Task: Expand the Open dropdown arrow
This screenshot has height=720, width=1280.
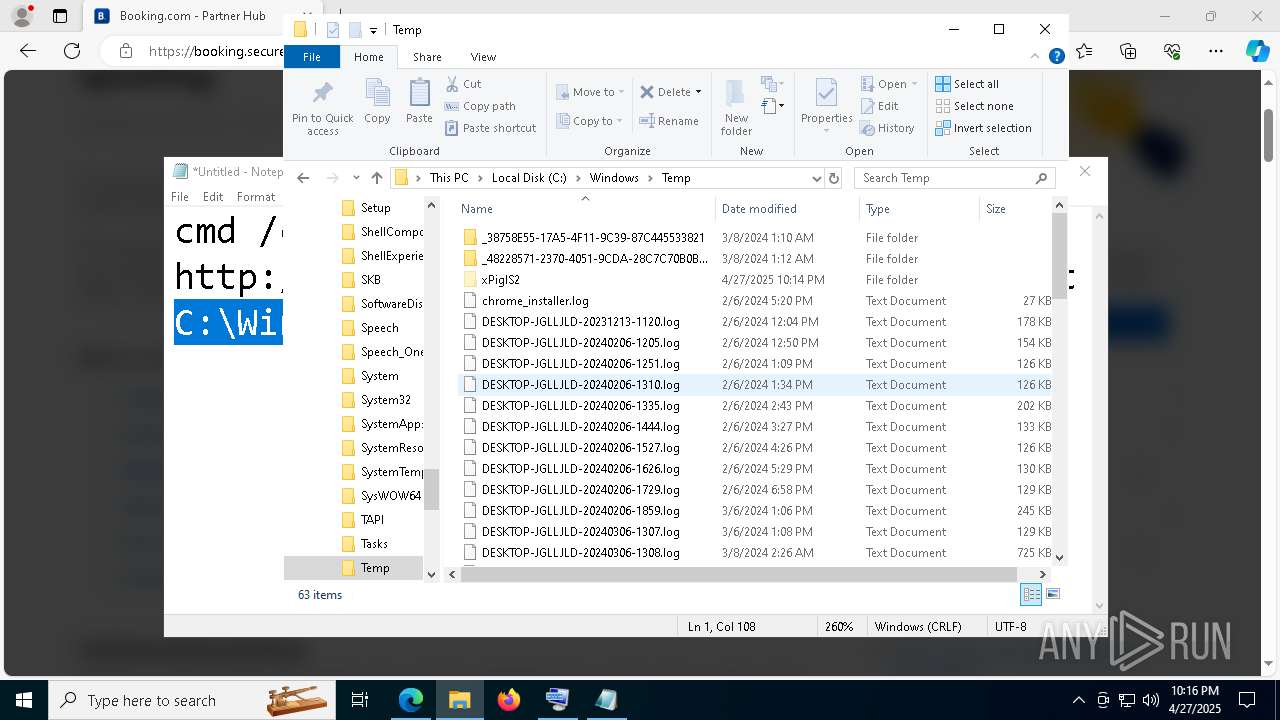Action: pos(914,84)
